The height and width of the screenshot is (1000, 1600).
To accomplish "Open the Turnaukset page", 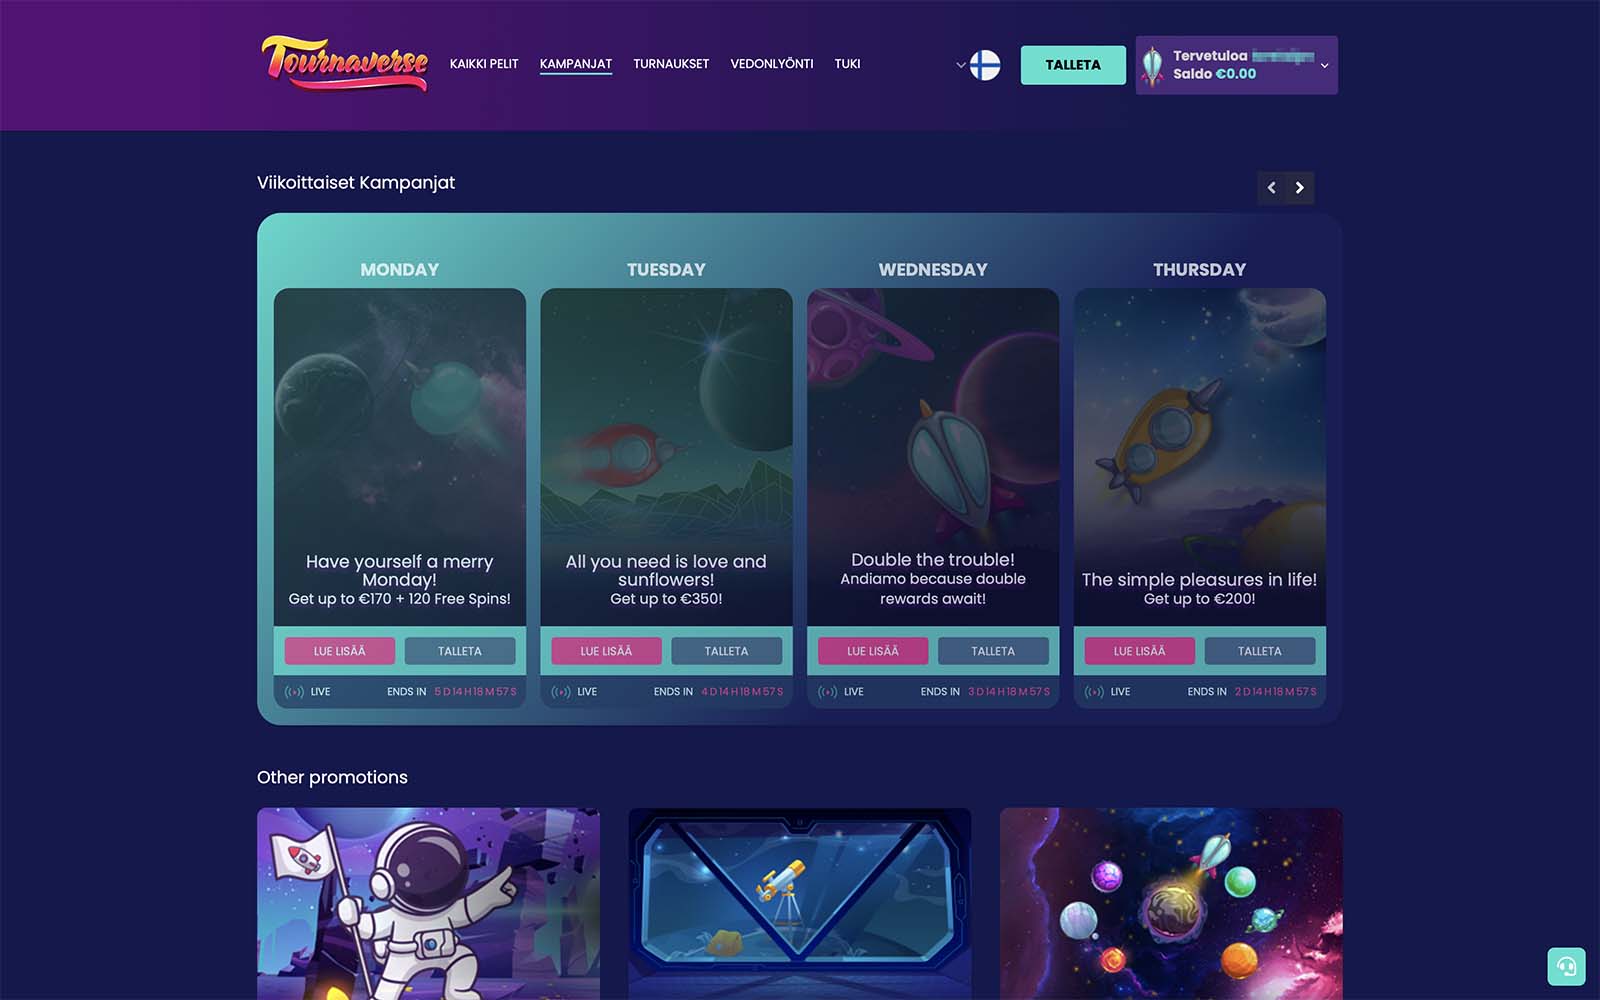I will click(x=671, y=64).
